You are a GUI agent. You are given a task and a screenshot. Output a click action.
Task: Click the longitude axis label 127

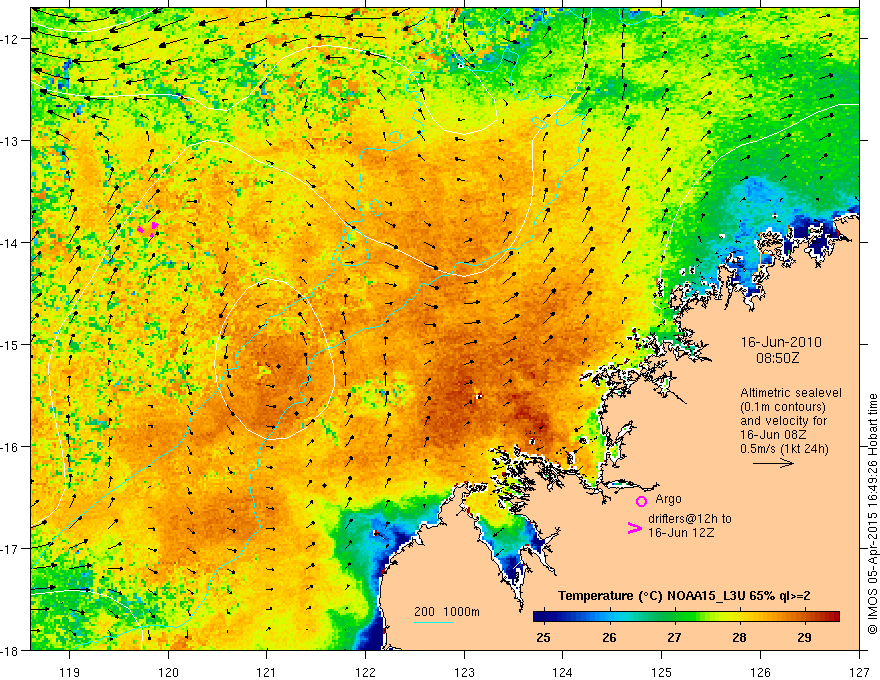pyautogui.click(x=859, y=672)
